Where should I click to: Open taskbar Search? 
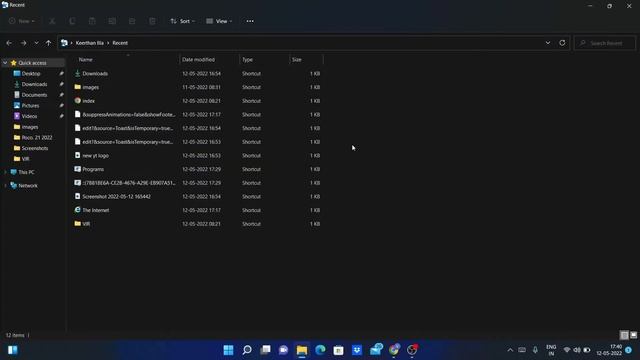click(247, 350)
